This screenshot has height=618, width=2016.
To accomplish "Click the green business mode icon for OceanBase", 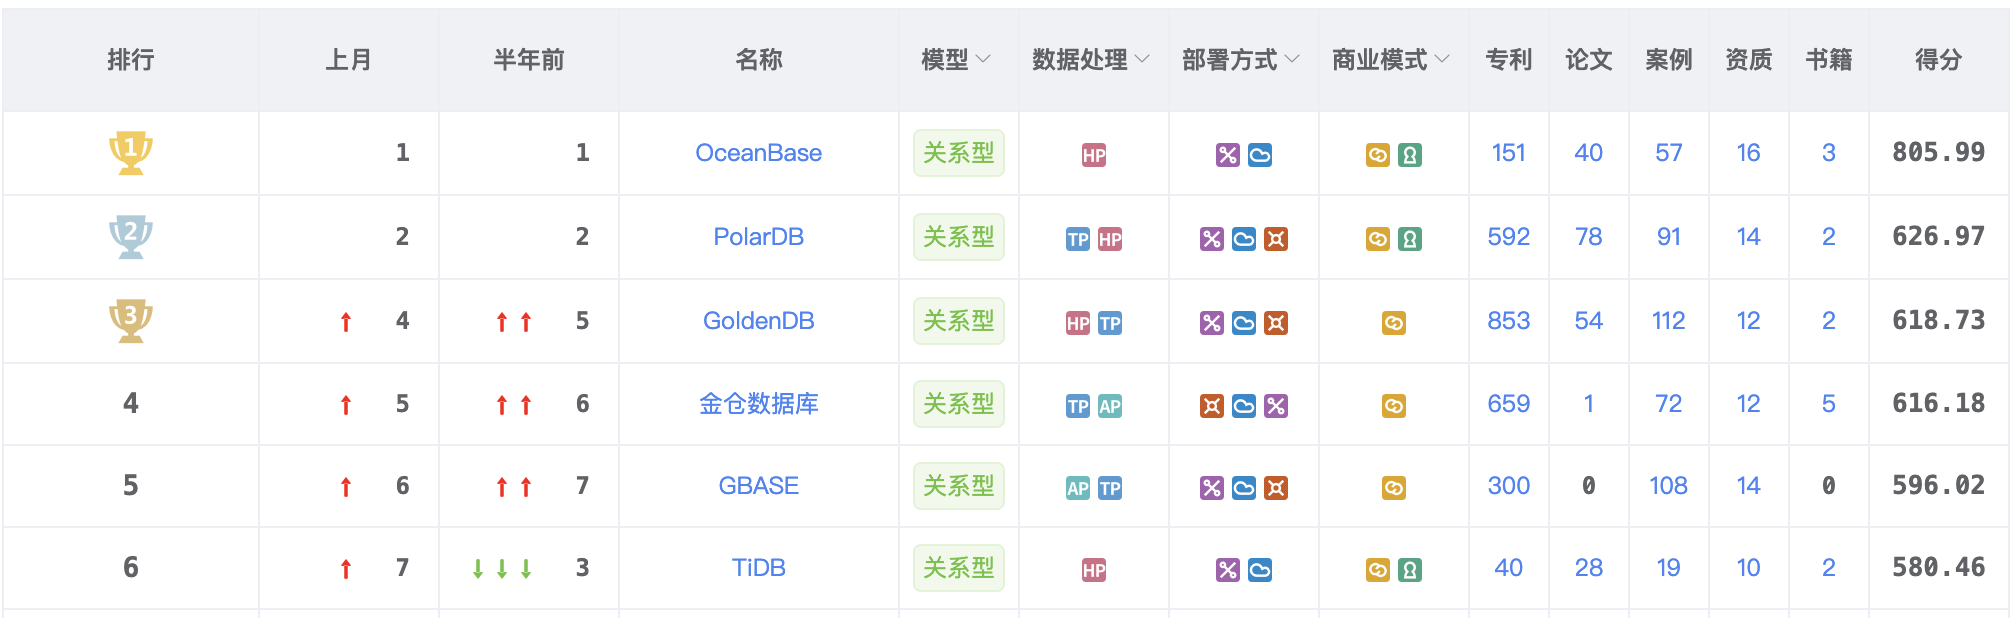I will 1410,155.
